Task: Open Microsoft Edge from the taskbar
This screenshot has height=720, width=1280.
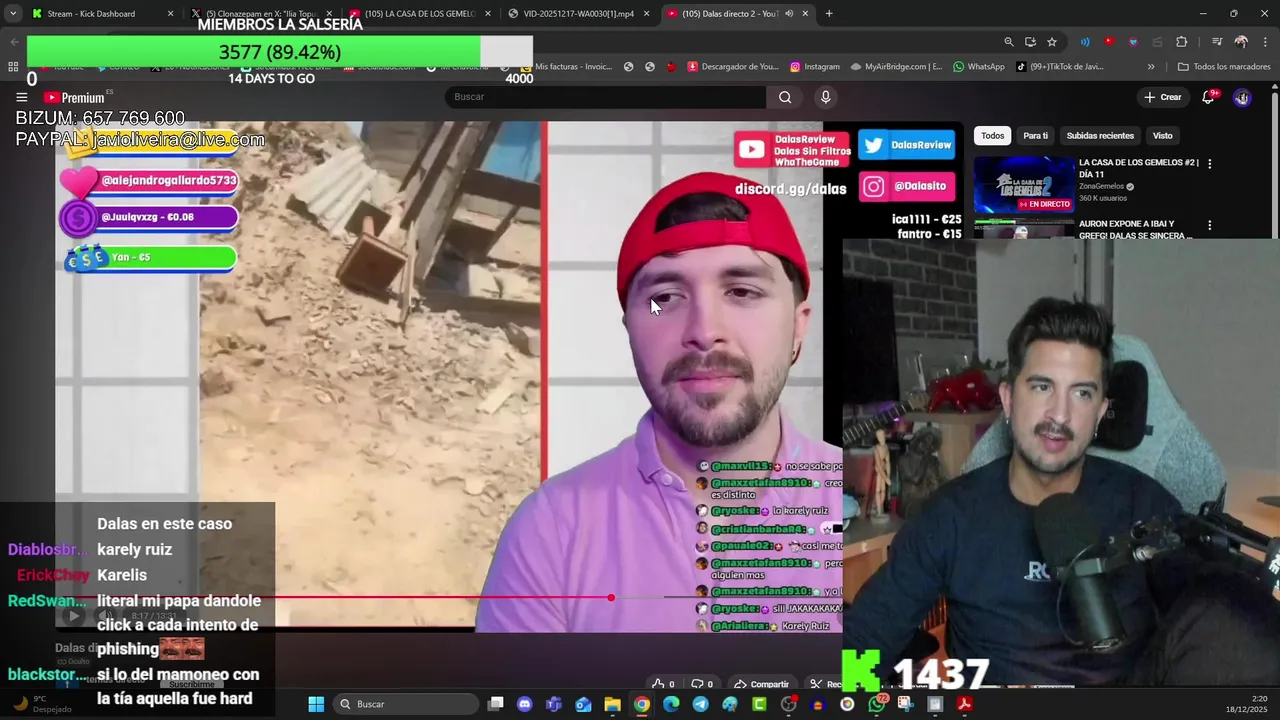Action: 671,704
